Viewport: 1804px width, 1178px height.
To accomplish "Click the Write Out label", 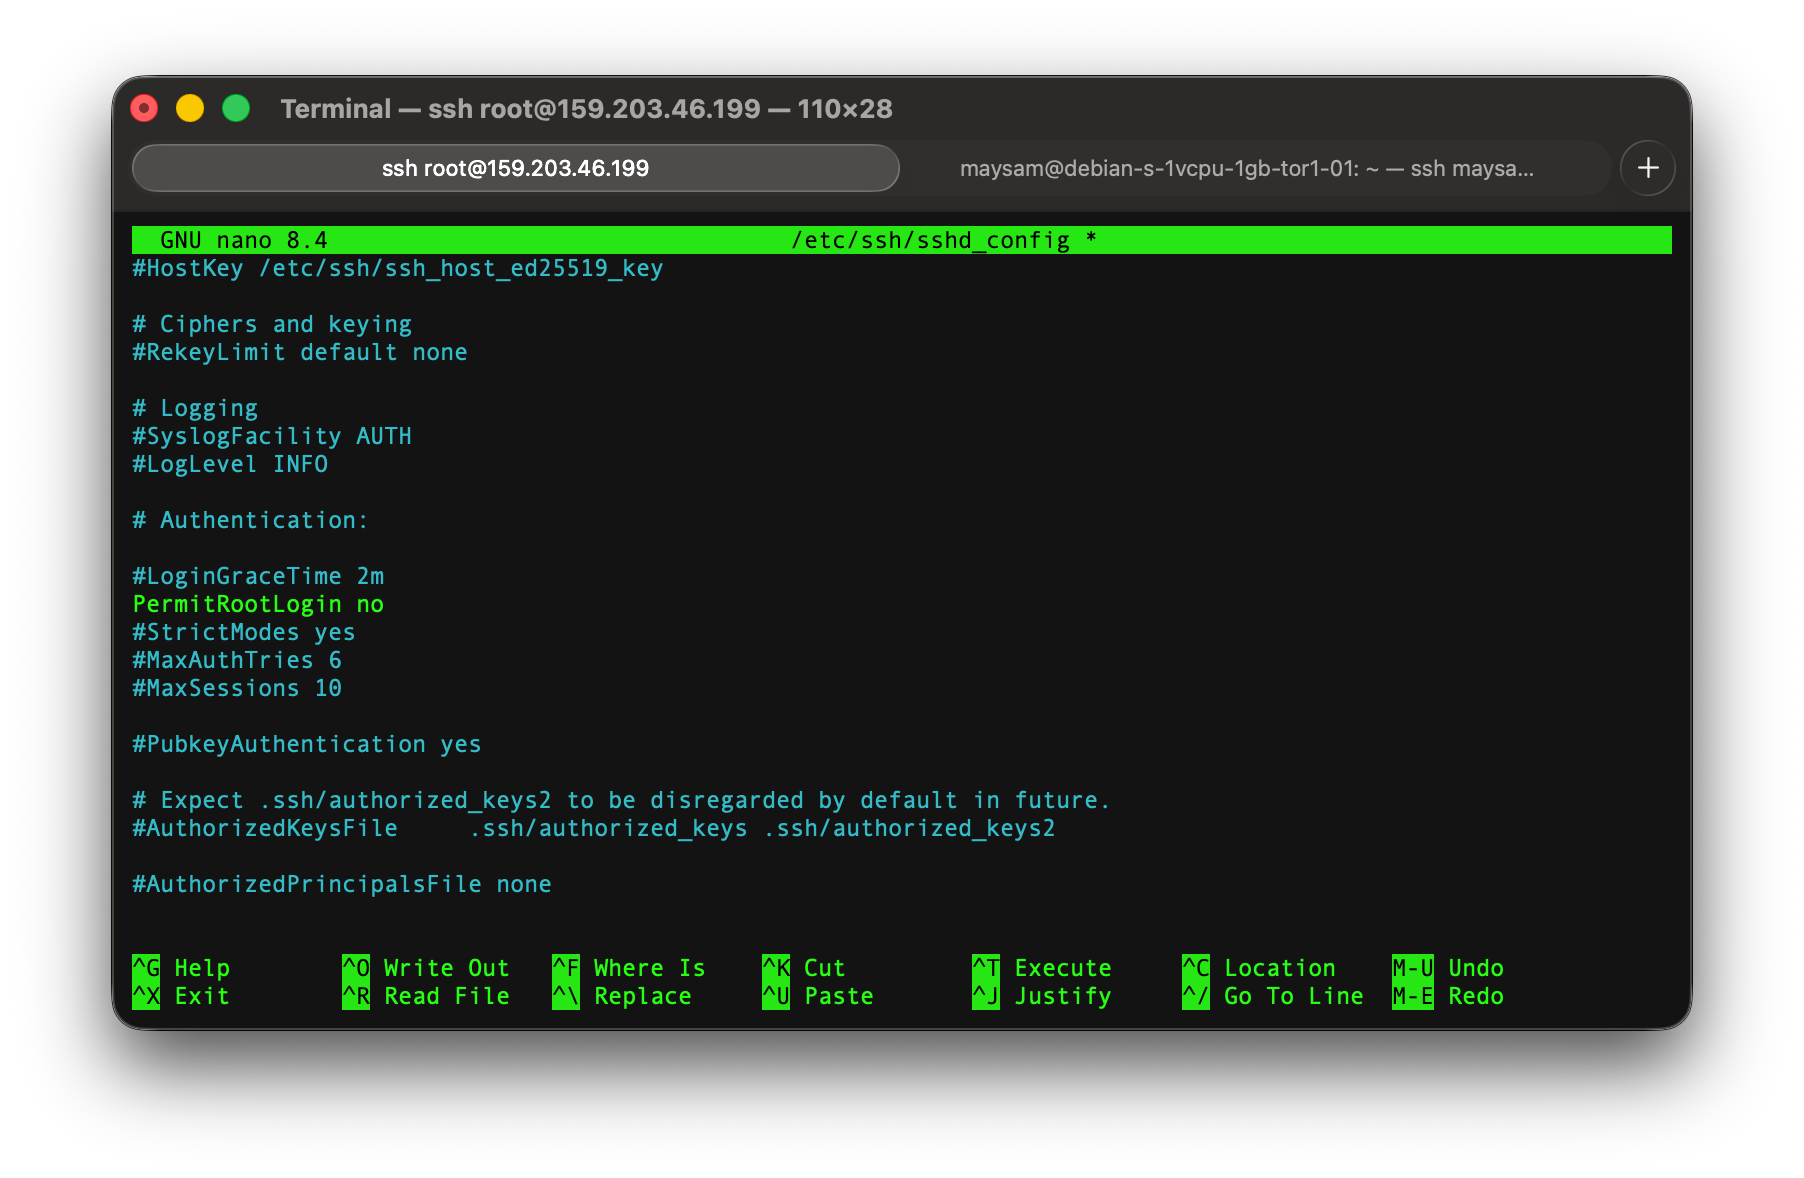I will (x=447, y=968).
